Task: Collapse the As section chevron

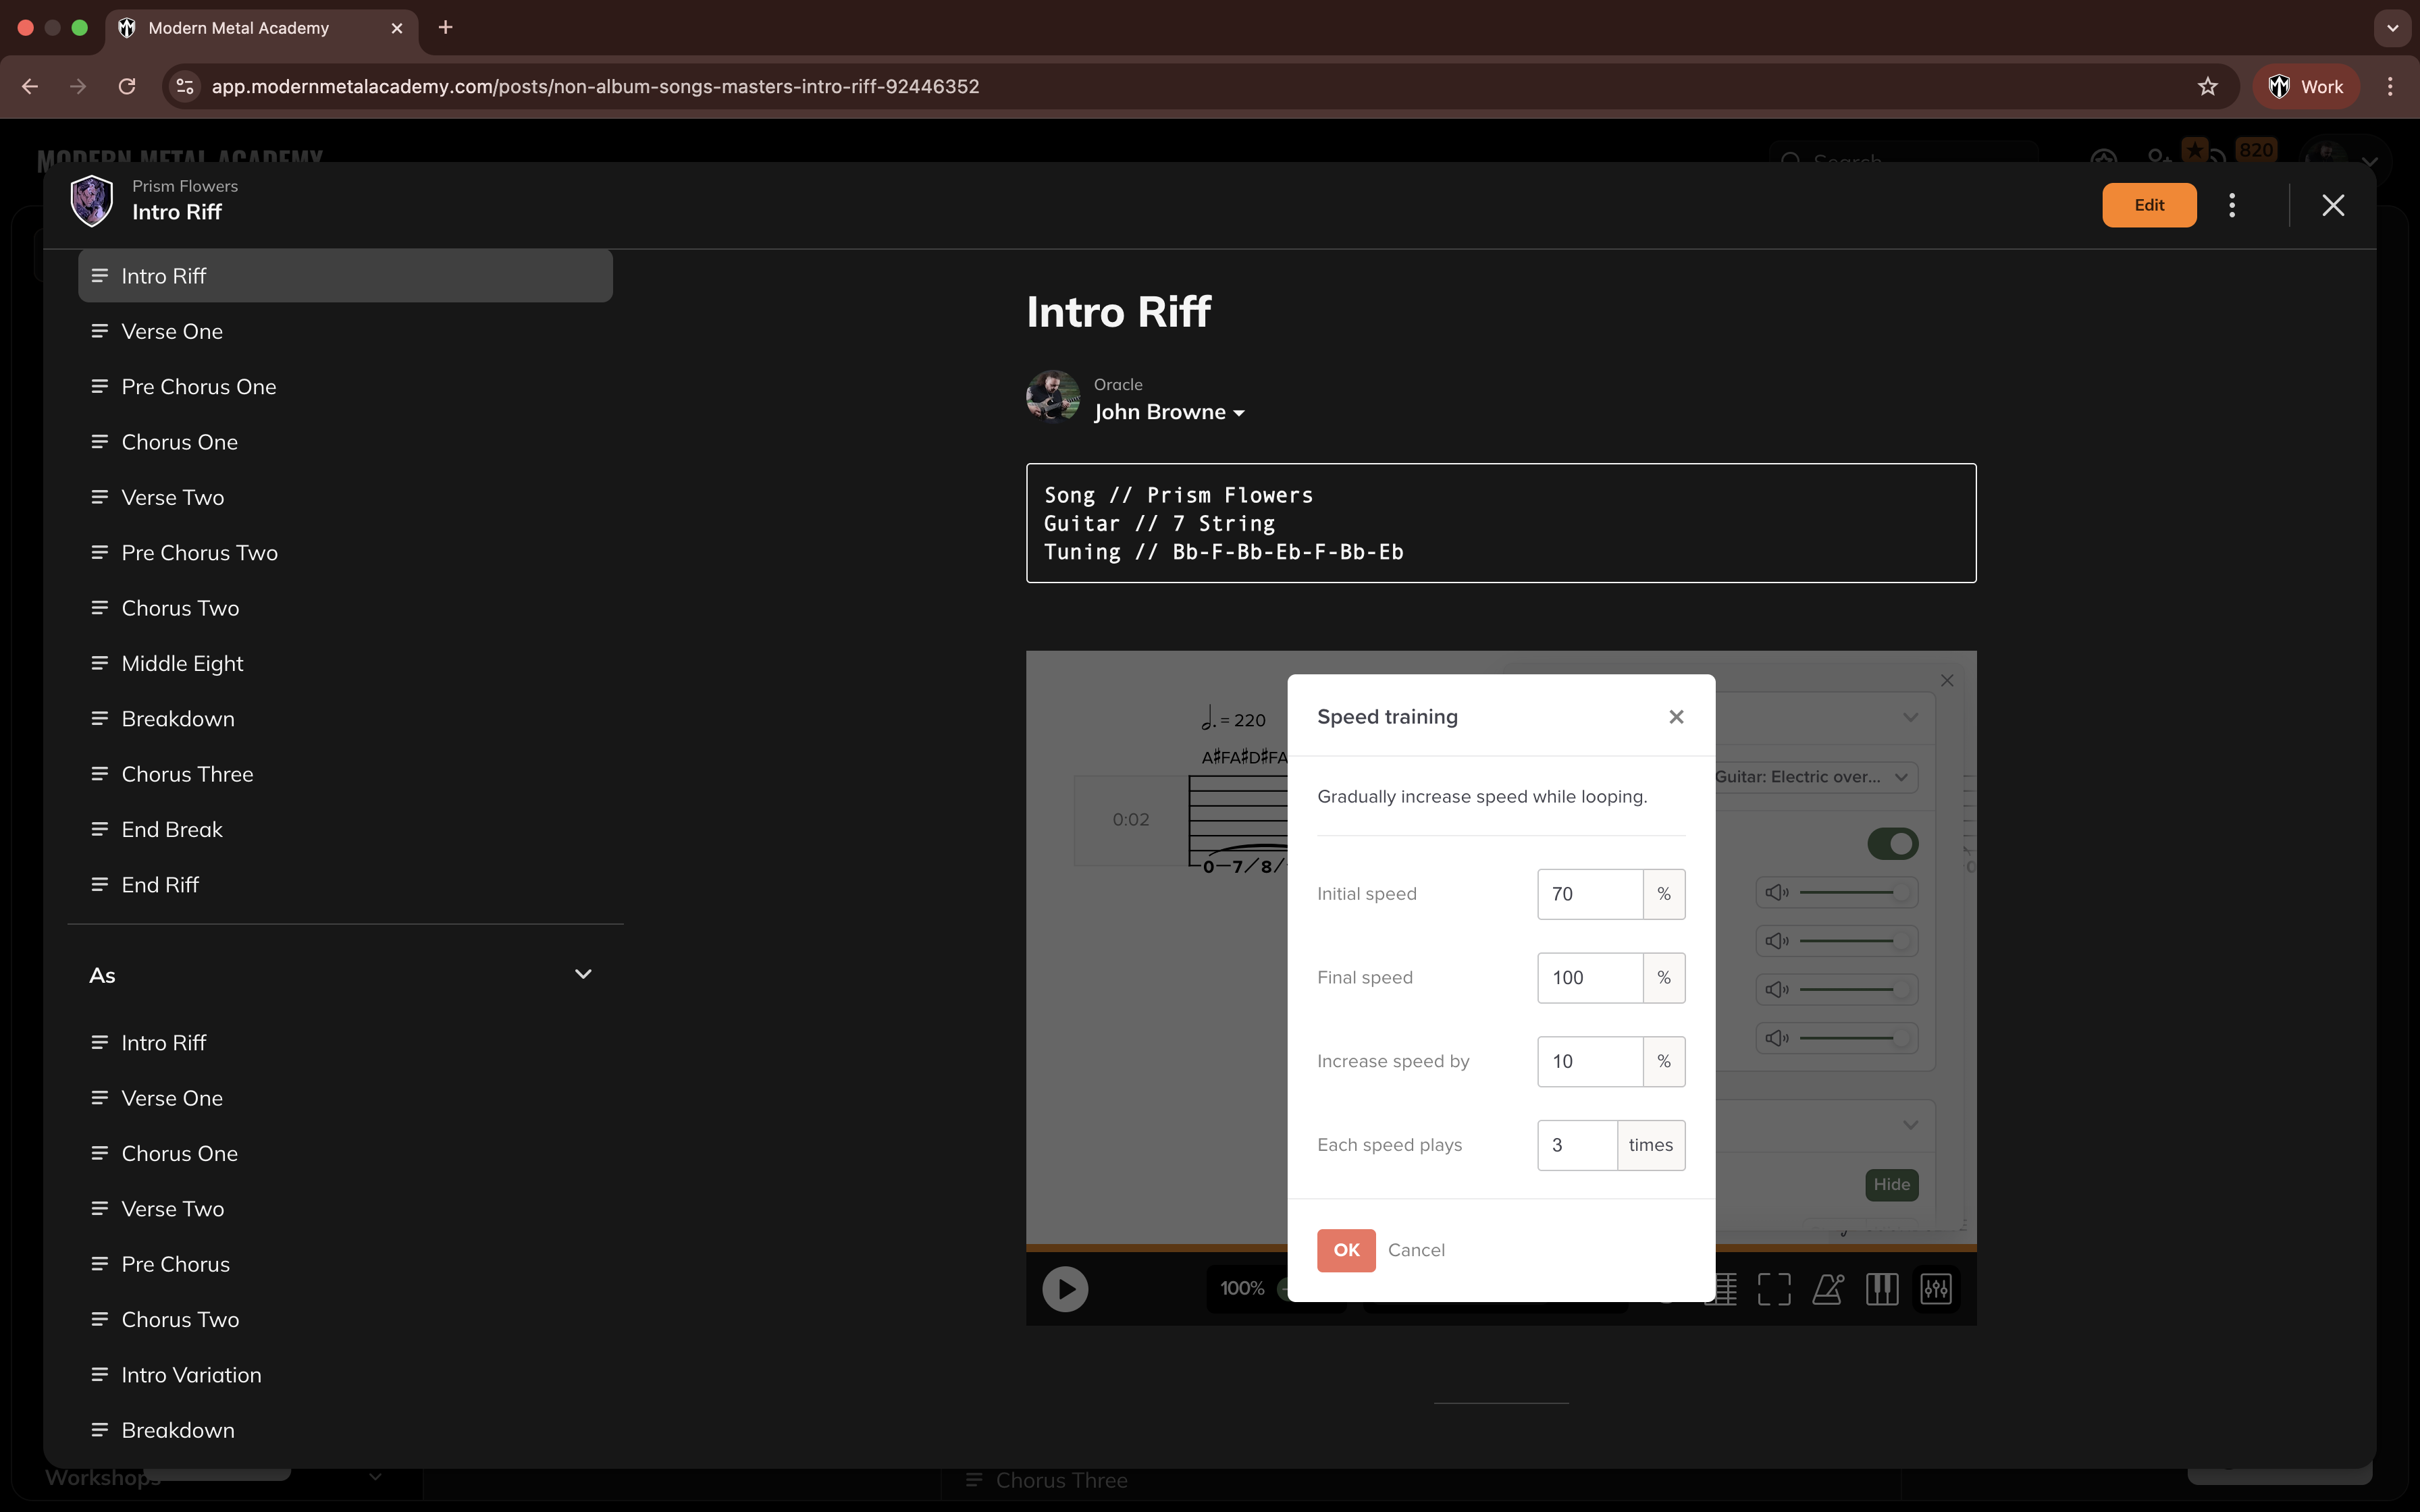Action: pyautogui.click(x=583, y=974)
